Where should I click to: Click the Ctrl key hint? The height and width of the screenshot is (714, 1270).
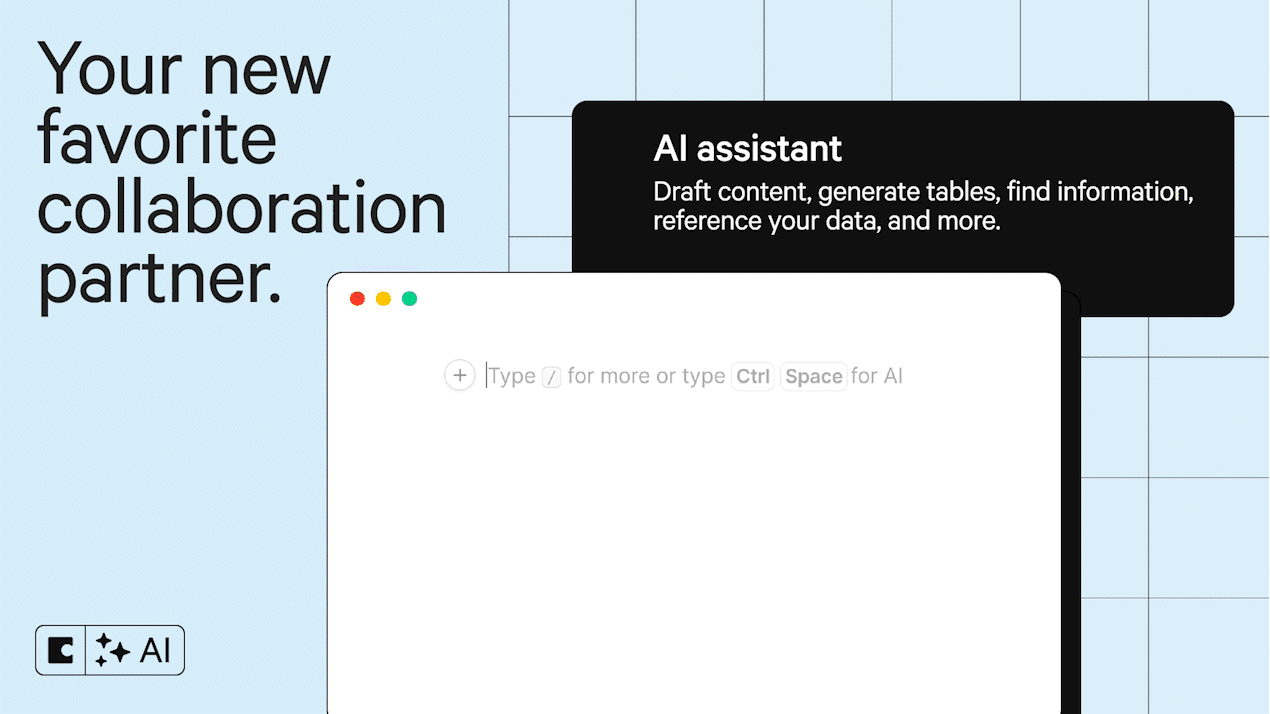pos(753,376)
